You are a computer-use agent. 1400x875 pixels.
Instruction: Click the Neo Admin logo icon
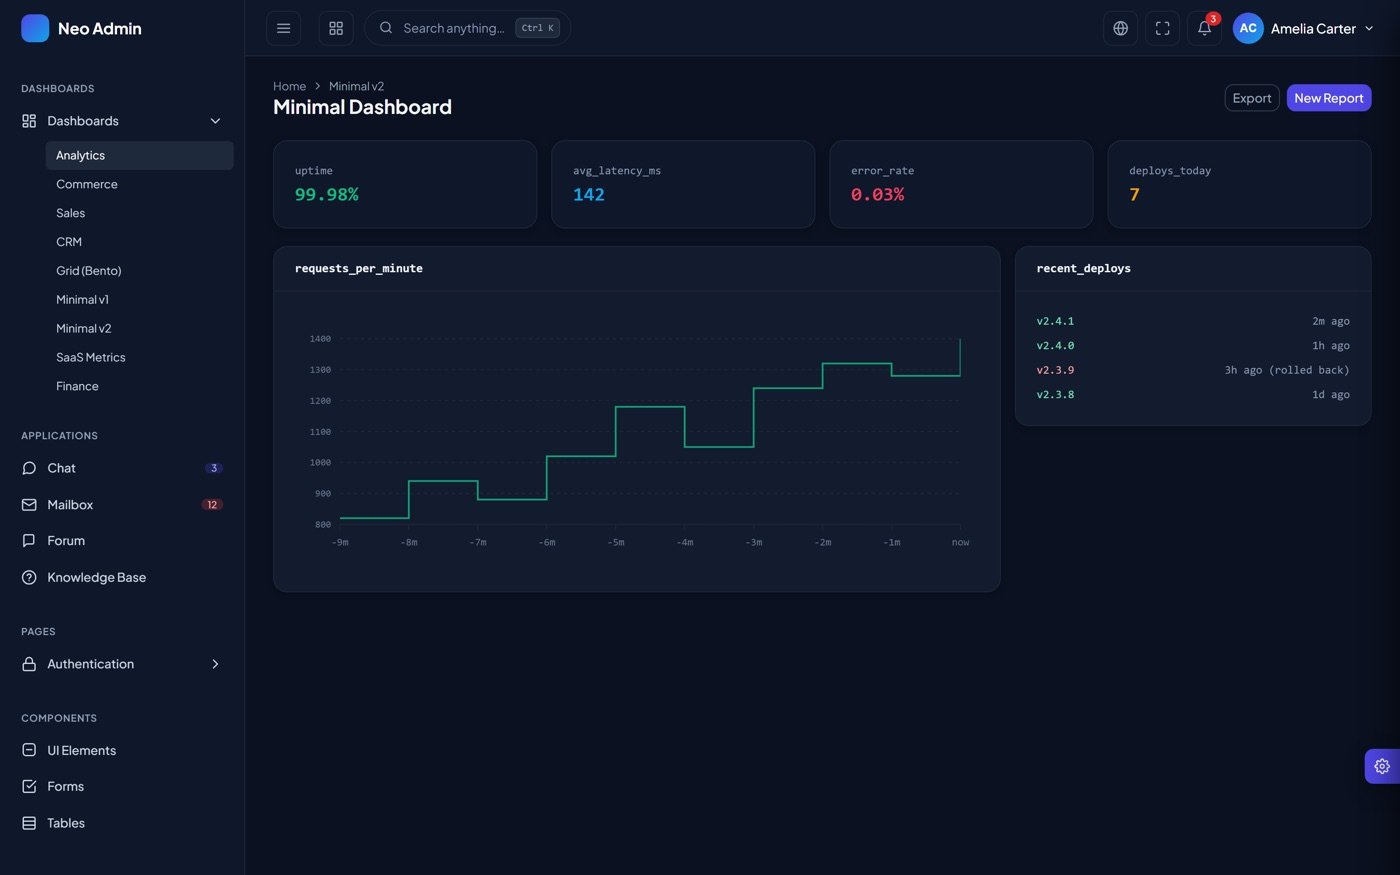tap(35, 28)
